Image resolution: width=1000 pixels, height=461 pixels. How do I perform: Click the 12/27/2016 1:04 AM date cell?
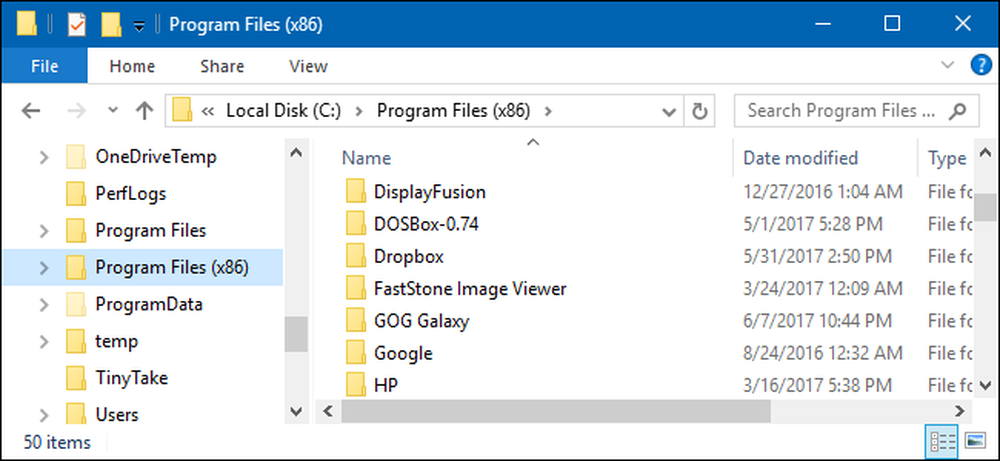tap(823, 191)
